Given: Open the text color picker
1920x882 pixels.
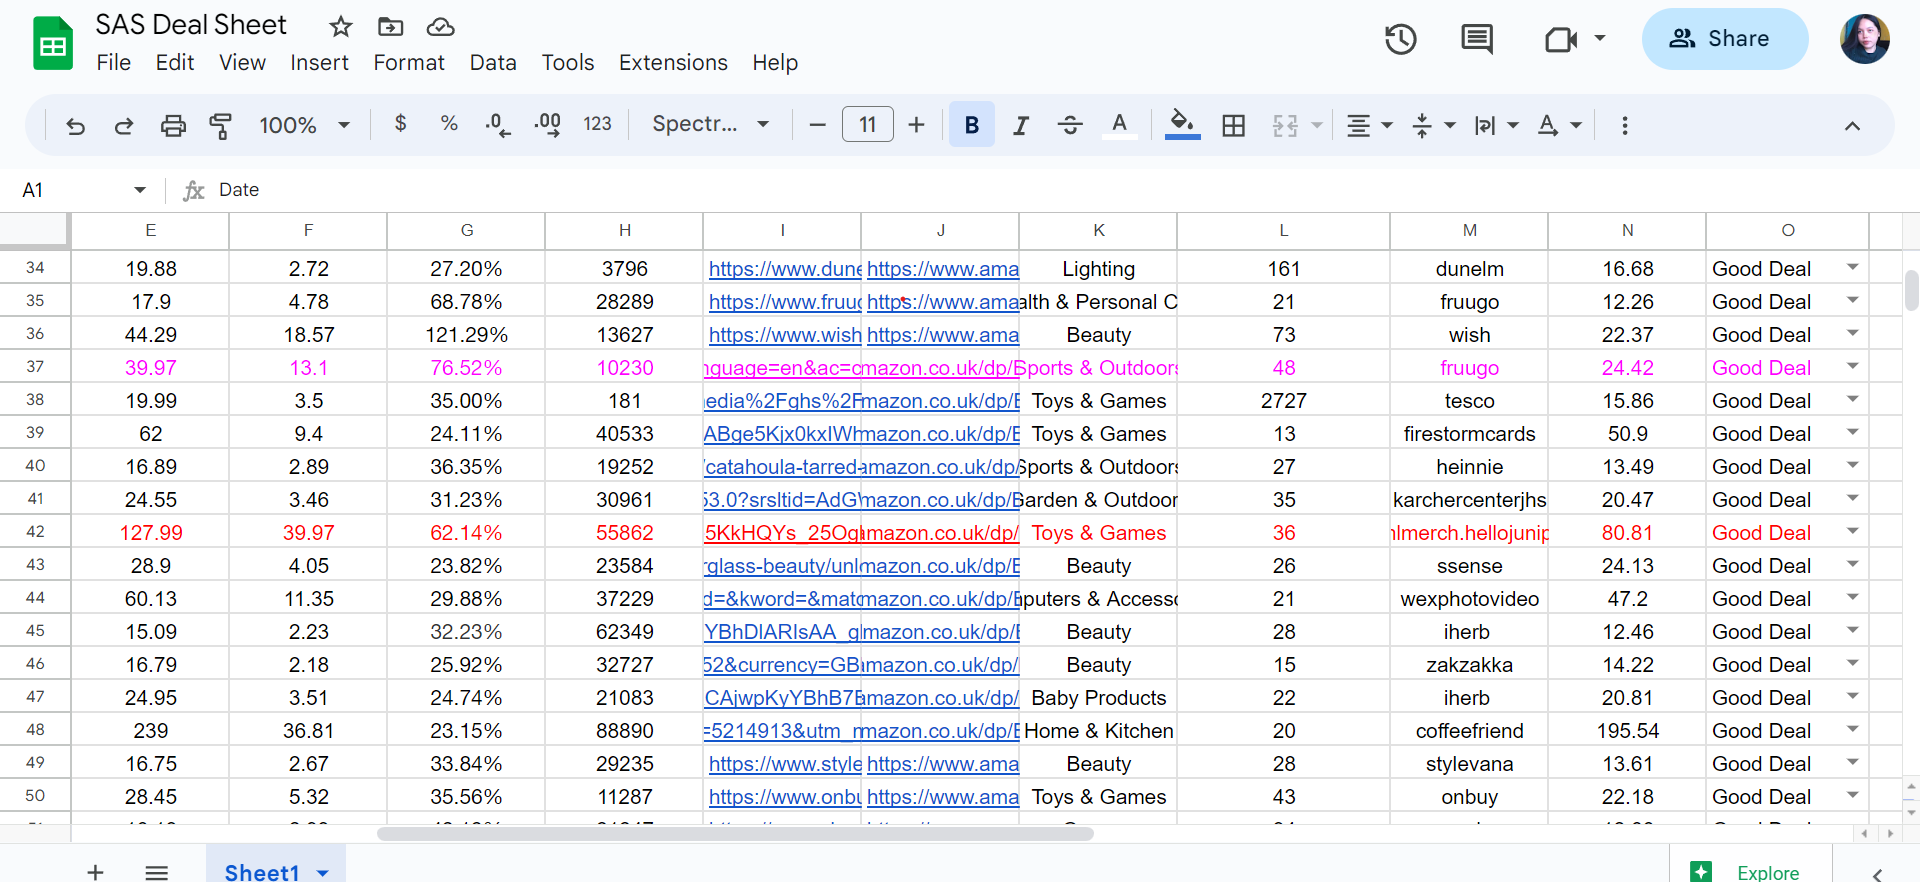Looking at the screenshot, I should pyautogui.click(x=1119, y=125).
